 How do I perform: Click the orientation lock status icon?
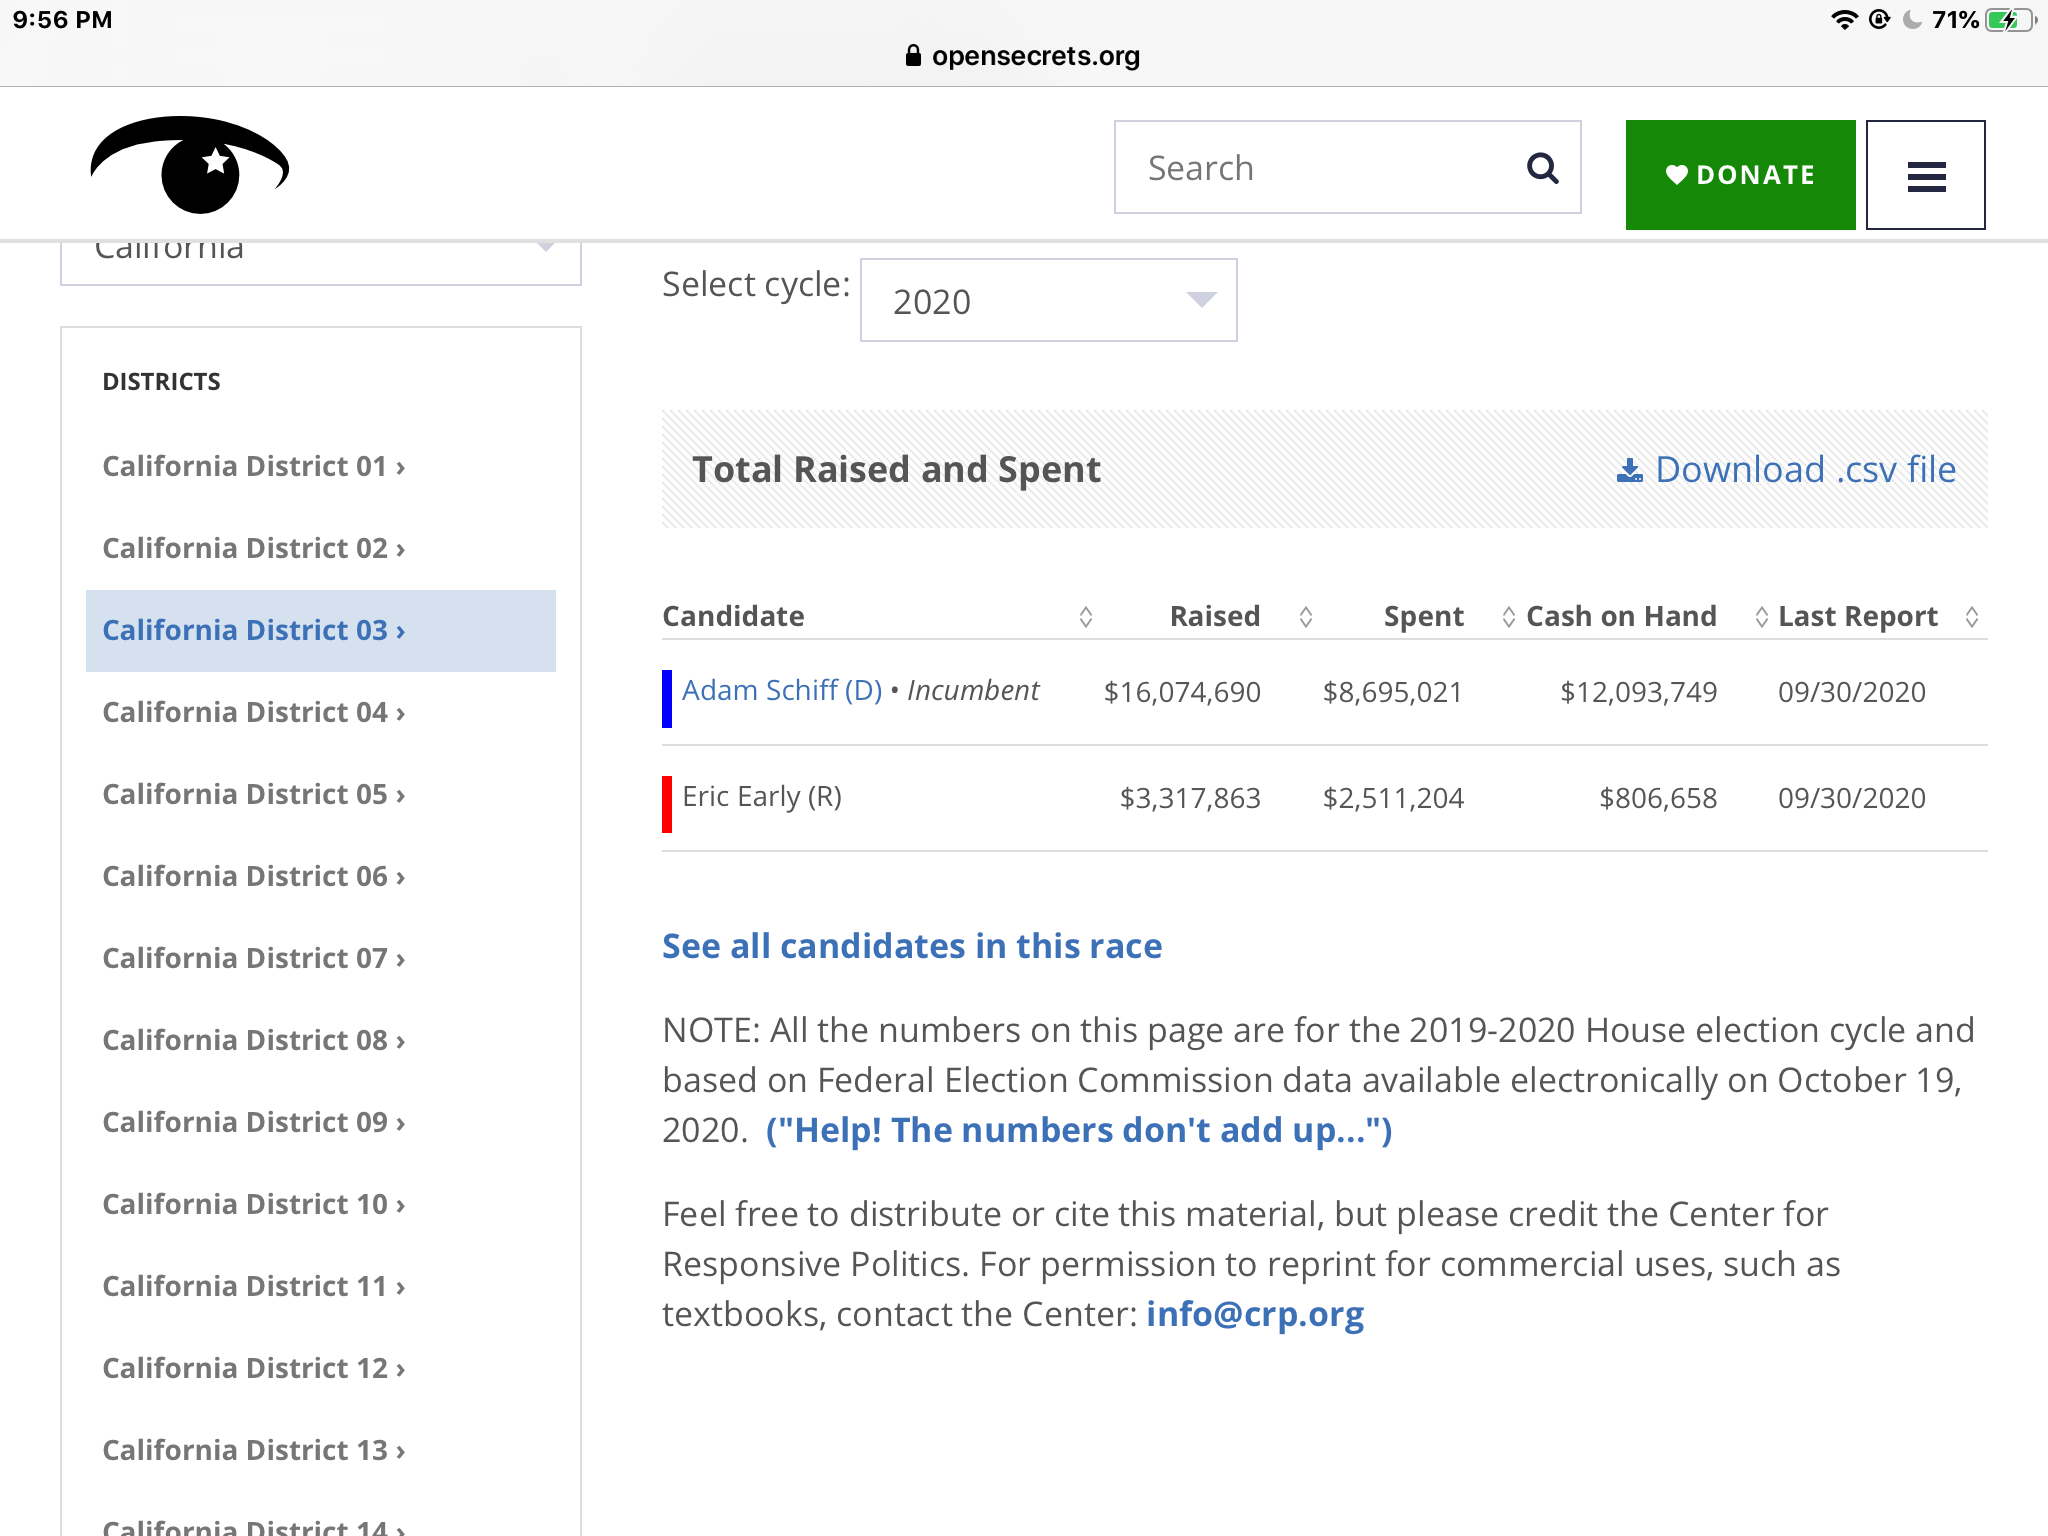1879,20
